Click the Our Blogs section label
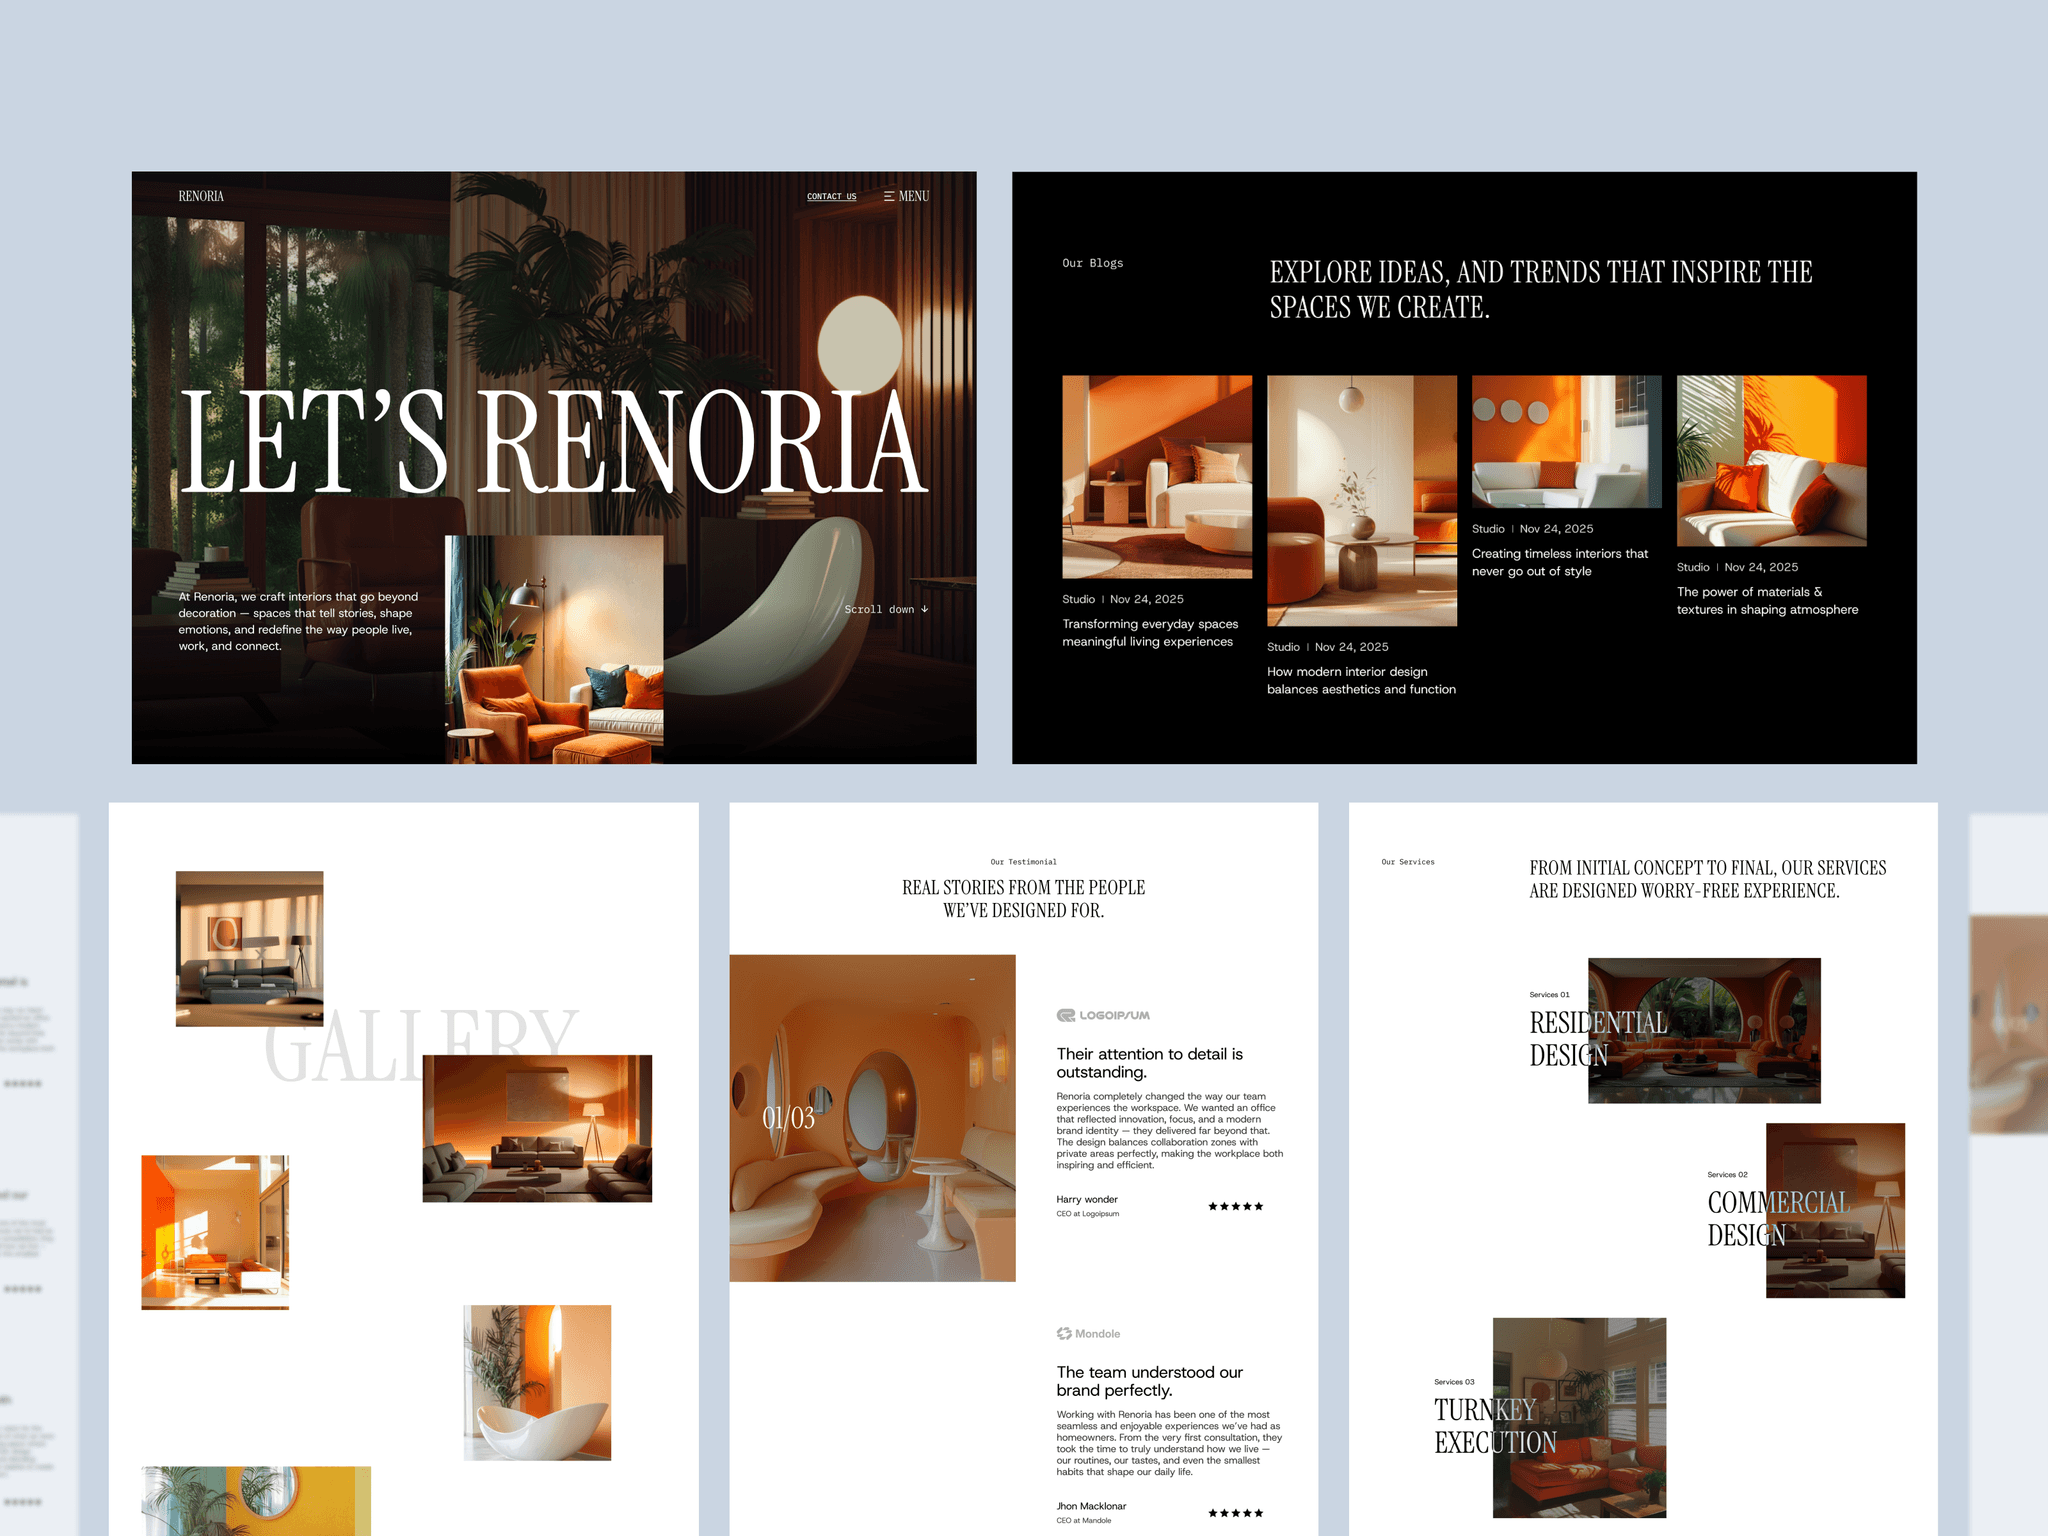This screenshot has width=2048, height=1536. (1092, 263)
